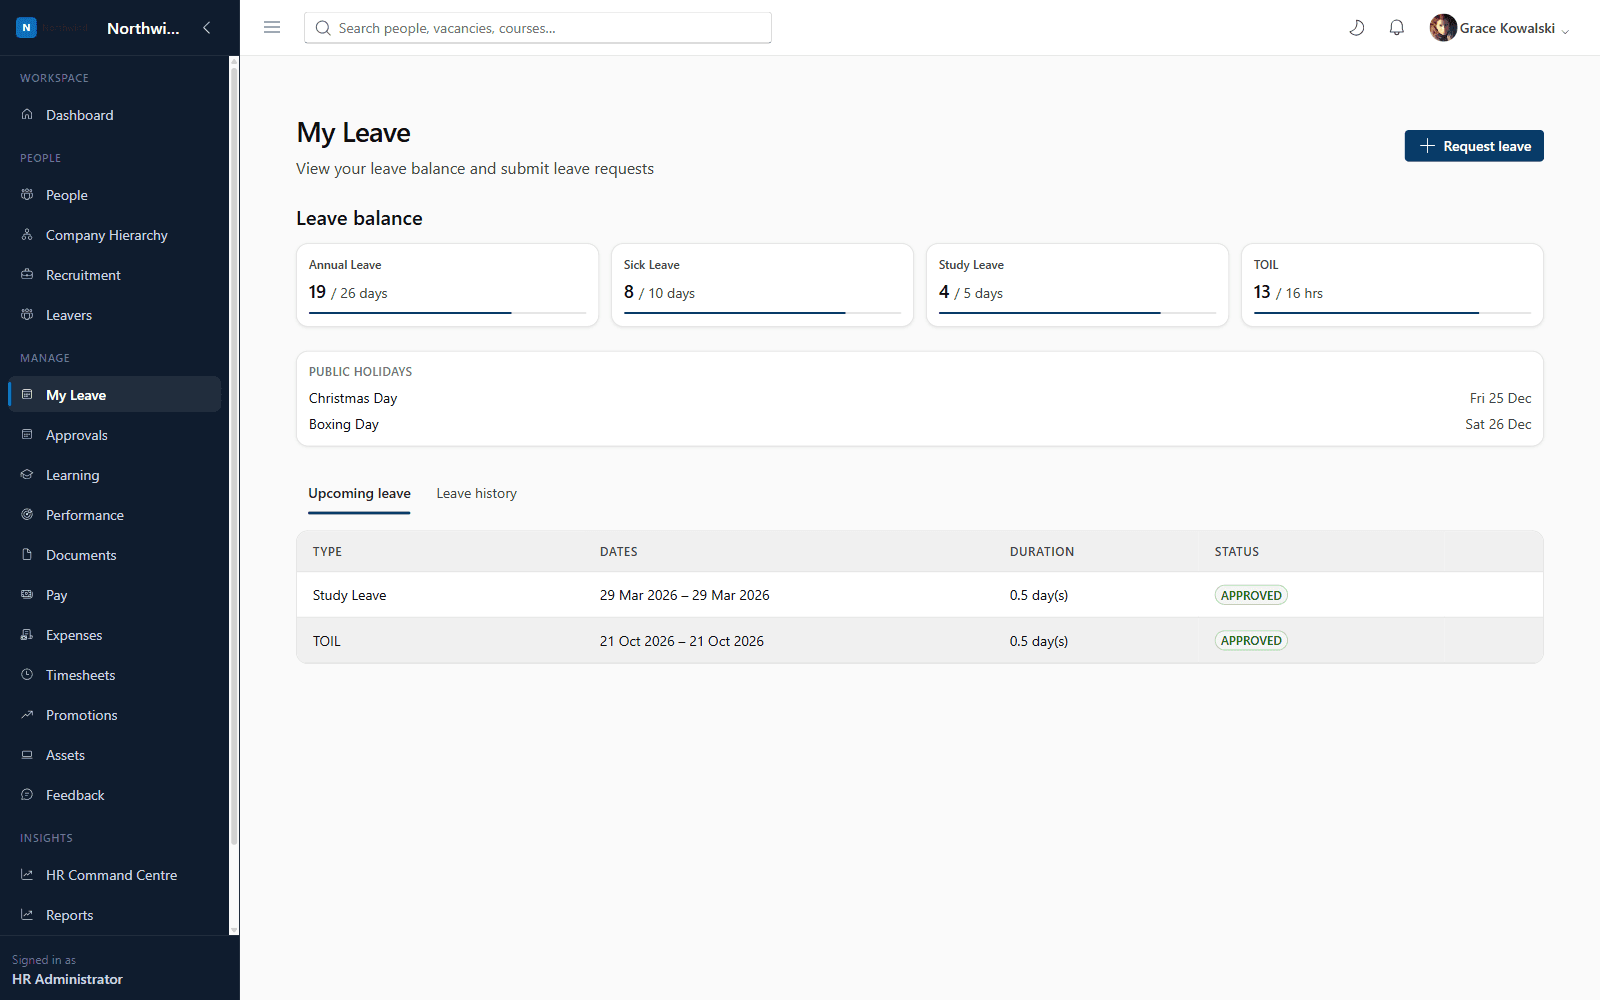
Task: Toggle dark mode moon icon
Action: coord(1357,28)
